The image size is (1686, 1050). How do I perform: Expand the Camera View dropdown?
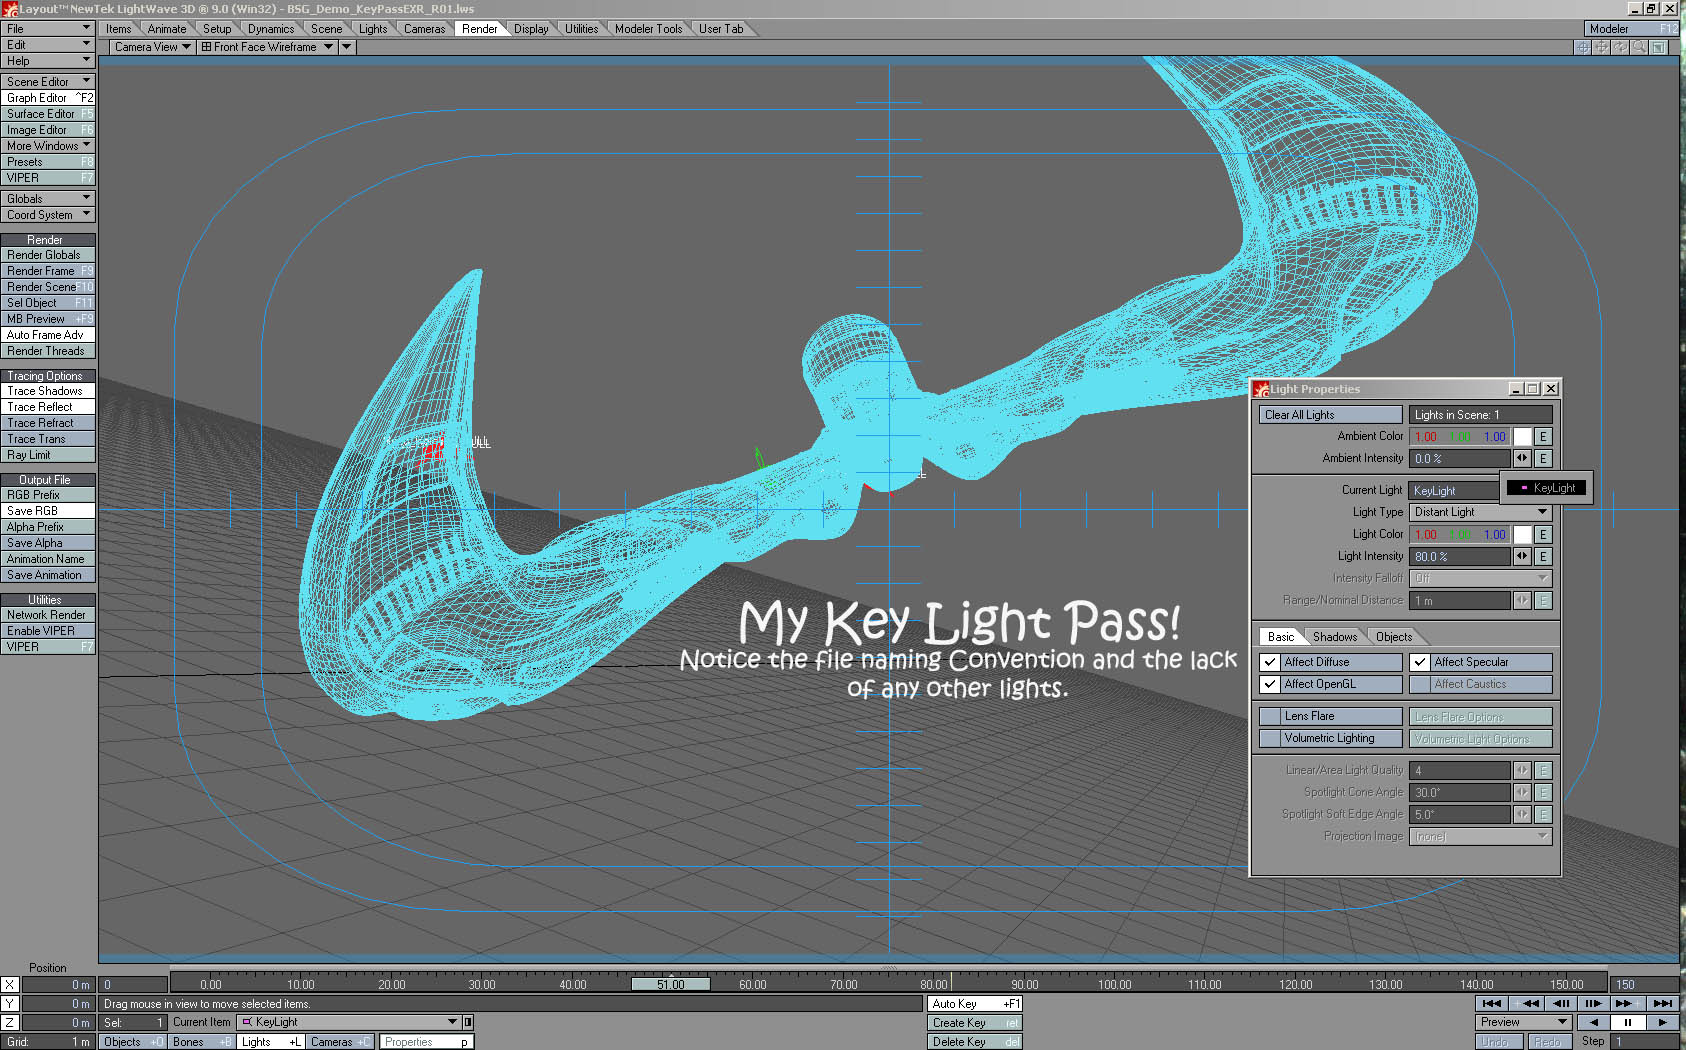tap(152, 47)
